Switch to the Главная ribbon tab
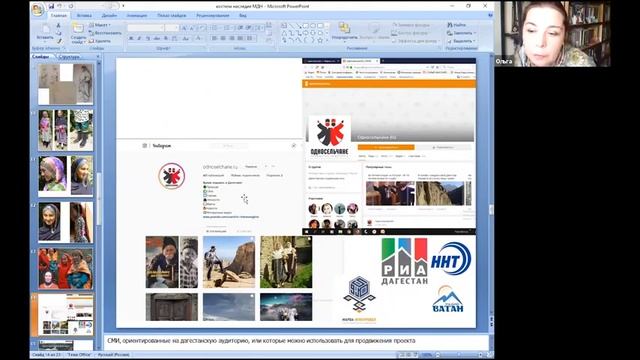Viewport: 640px width, 360px height. point(59,16)
